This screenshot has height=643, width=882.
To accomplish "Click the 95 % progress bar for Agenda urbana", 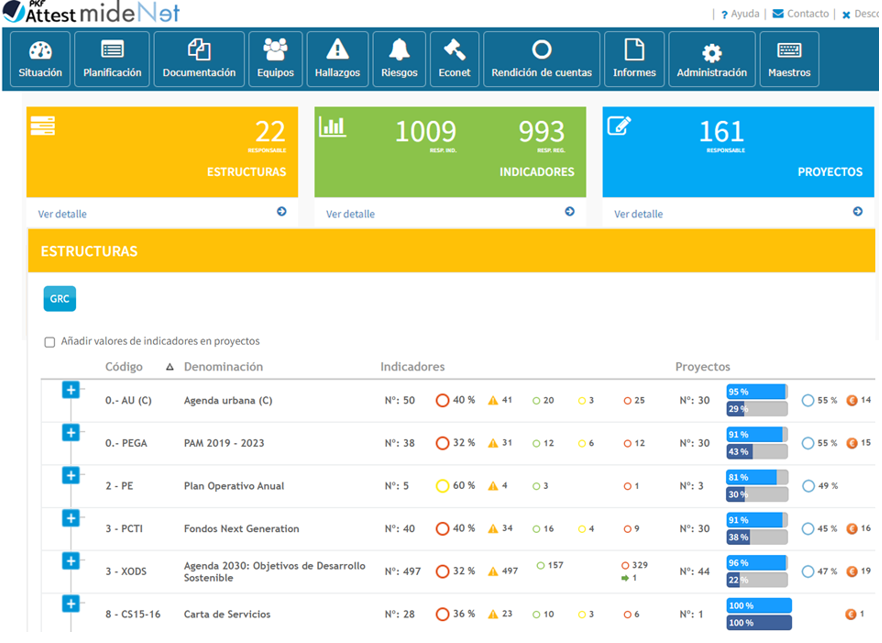I will point(757,392).
